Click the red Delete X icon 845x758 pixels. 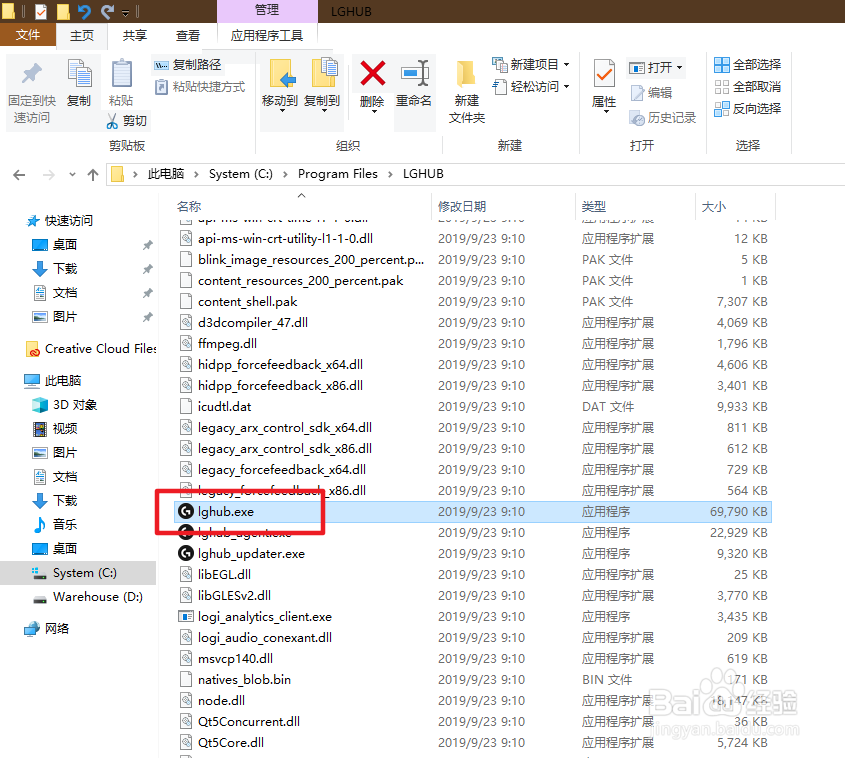tap(372, 73)
